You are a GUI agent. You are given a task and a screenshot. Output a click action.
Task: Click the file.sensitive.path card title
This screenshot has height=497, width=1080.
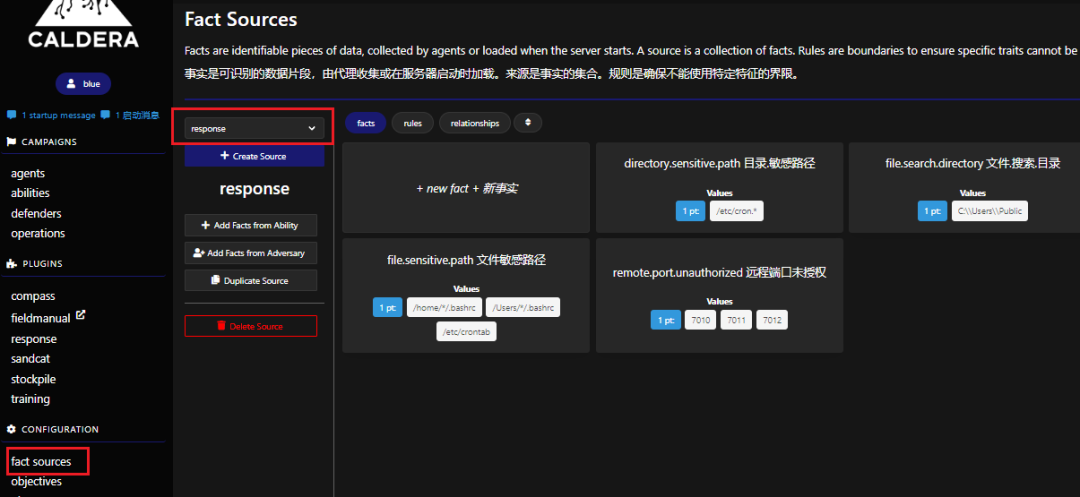click(x=466, y=260)
